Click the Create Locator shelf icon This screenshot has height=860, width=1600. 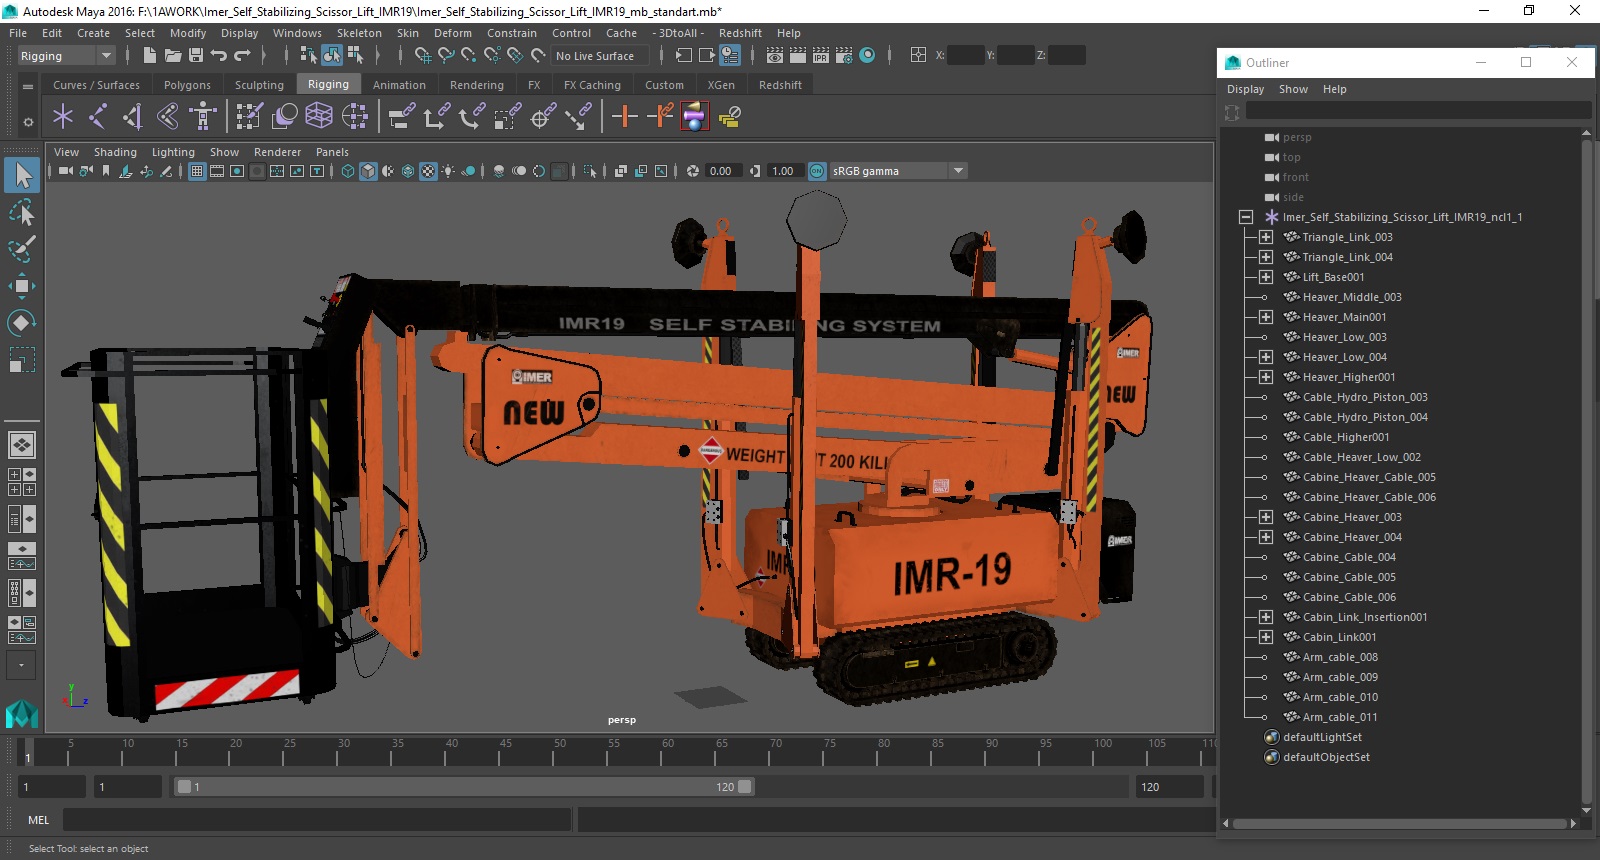(63, 117)
